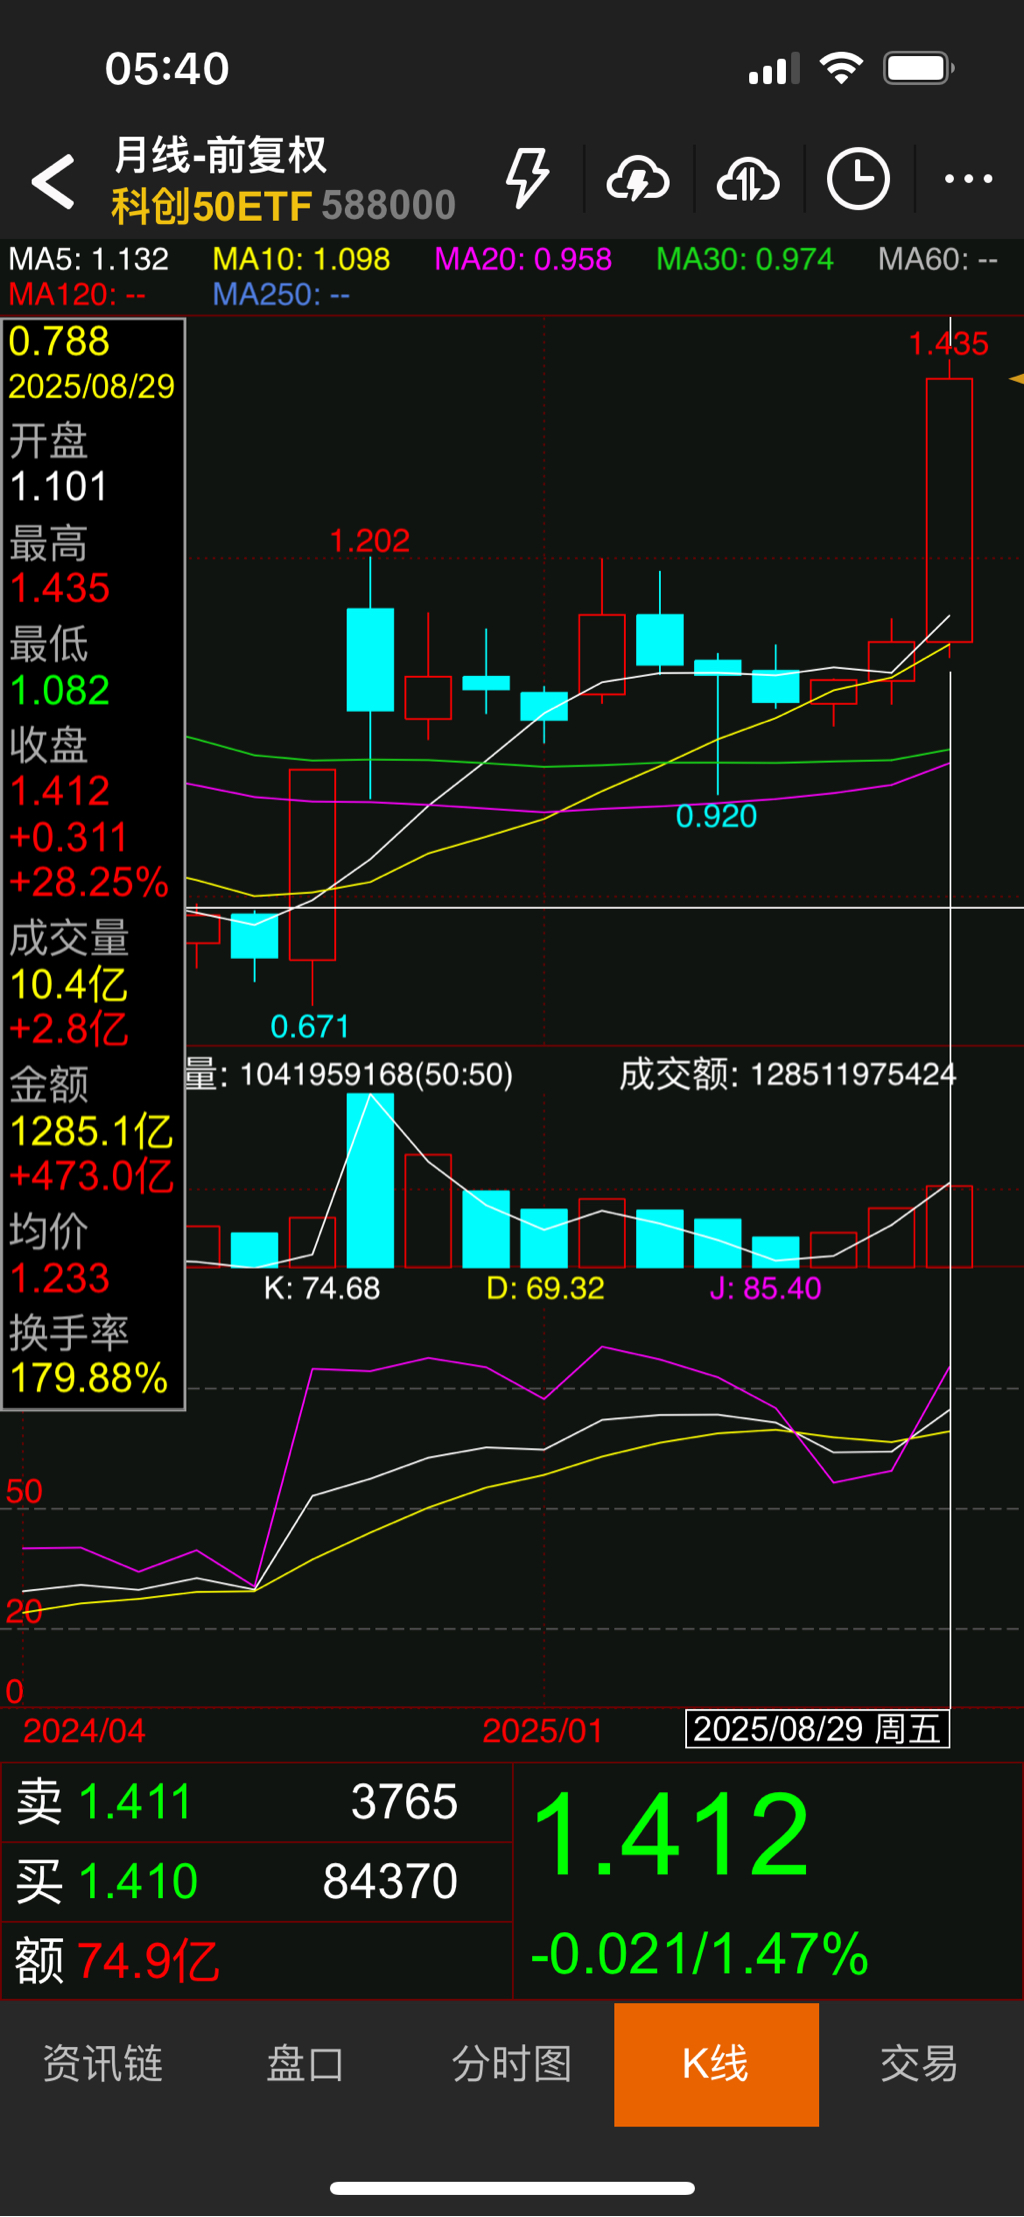Image resolution: width=1024 pixels, height=2217 pixels.
Task: Tap the 买 1.410 bid price row
Action: (x=256, y=1882)
